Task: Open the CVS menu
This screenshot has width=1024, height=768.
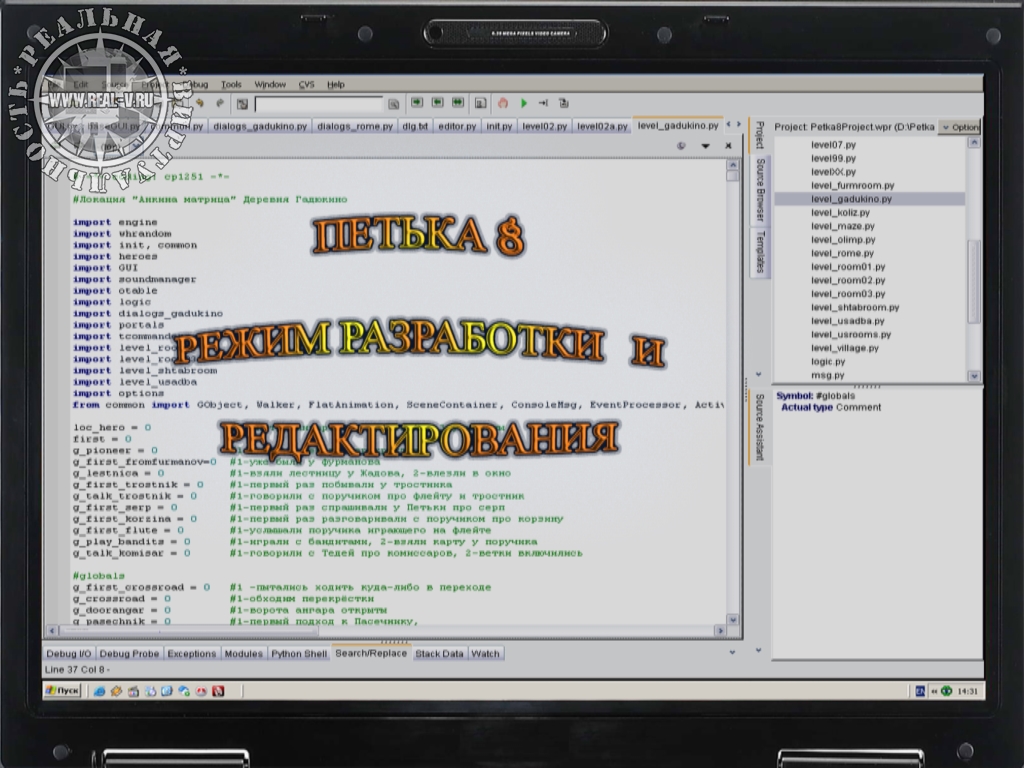Action: [x=306, y=85]
